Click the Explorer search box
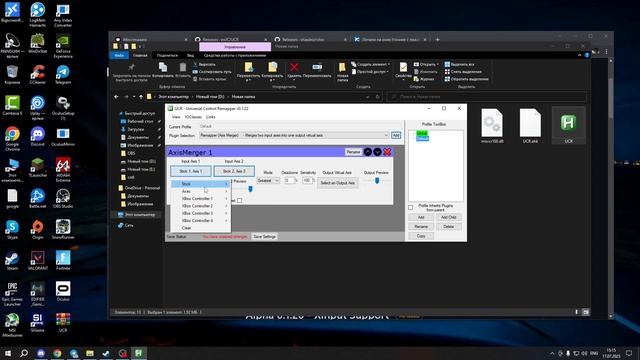The width and height of the screenshot is (640, 360). click(488, 97)
